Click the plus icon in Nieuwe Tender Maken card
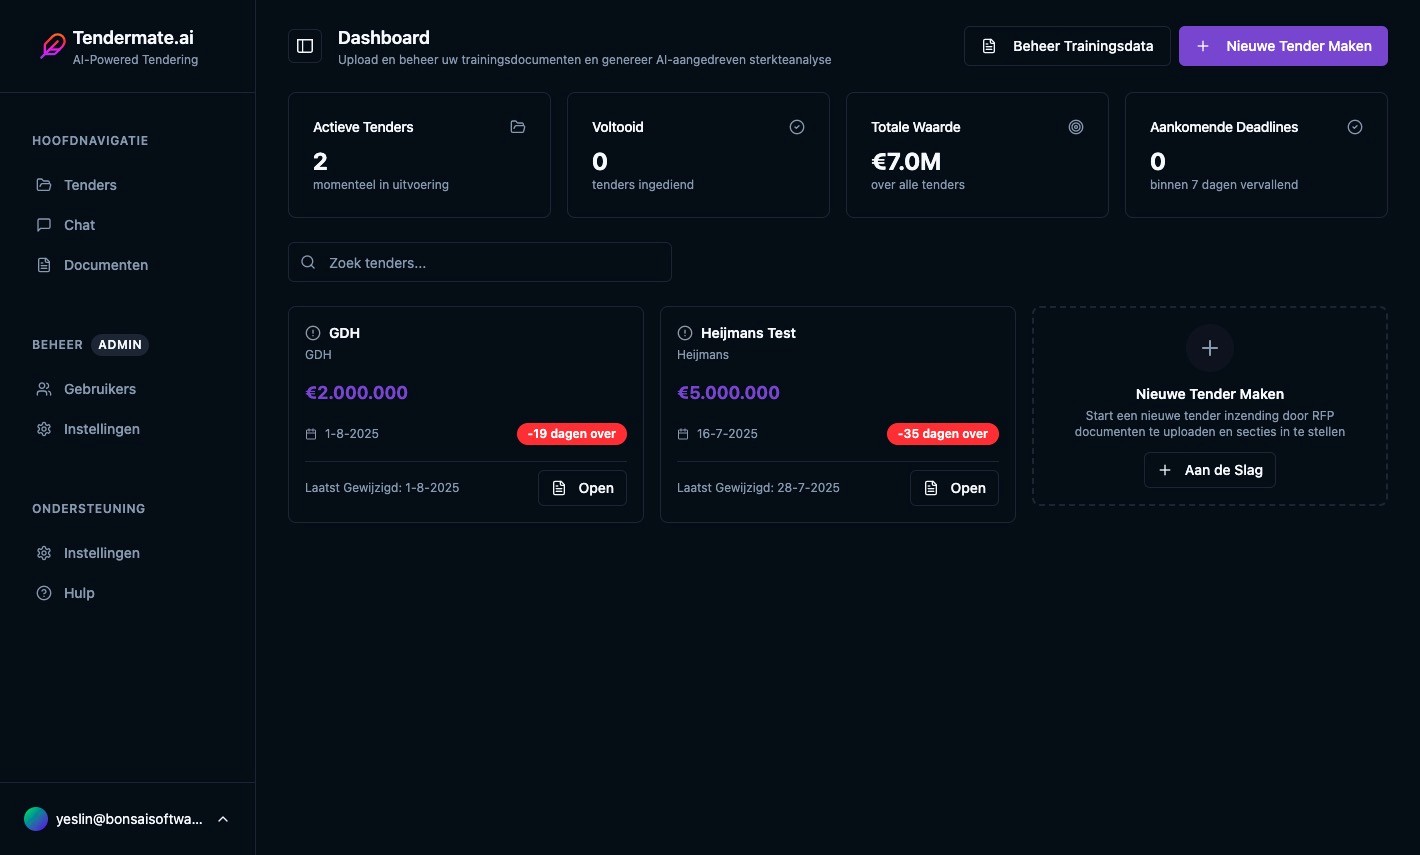Screen dimensions: 1420x855 (x=1210, y=348)
